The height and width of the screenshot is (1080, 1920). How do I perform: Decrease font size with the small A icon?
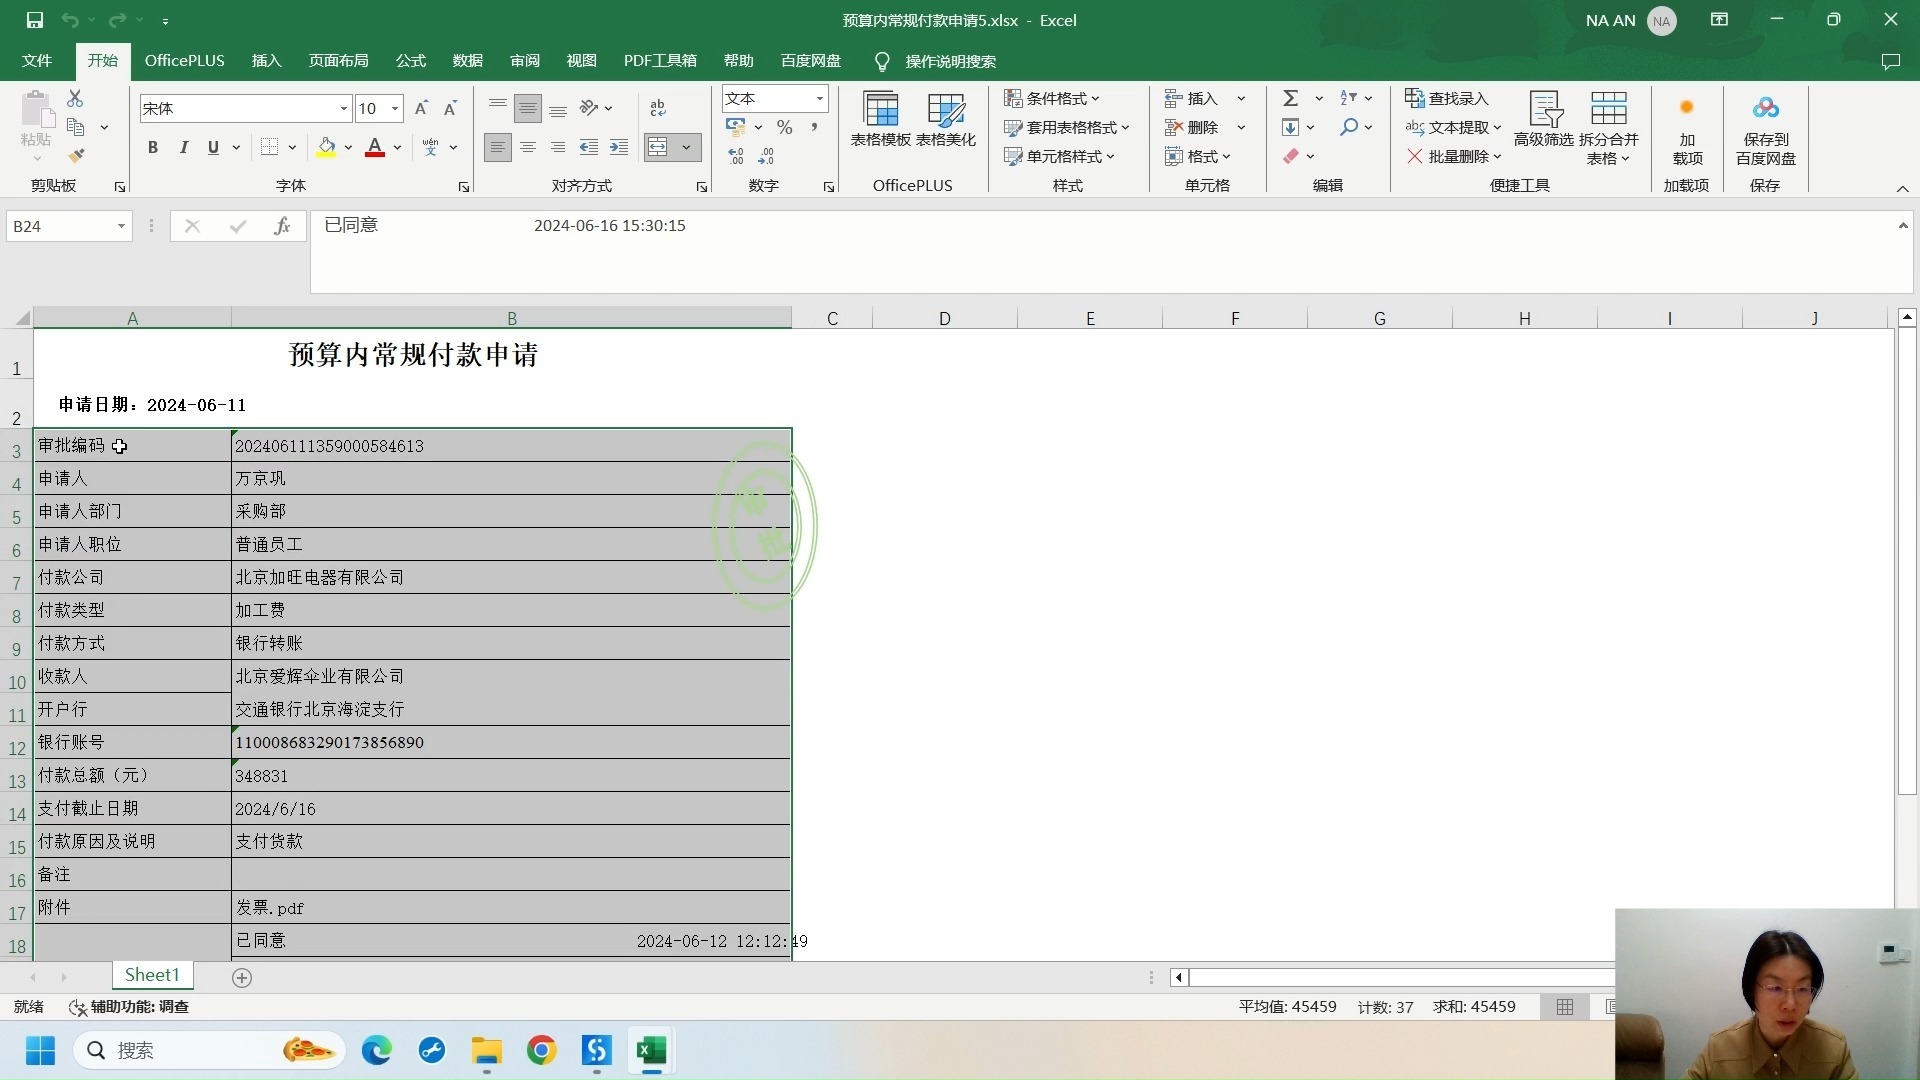(x=450, y=108)
